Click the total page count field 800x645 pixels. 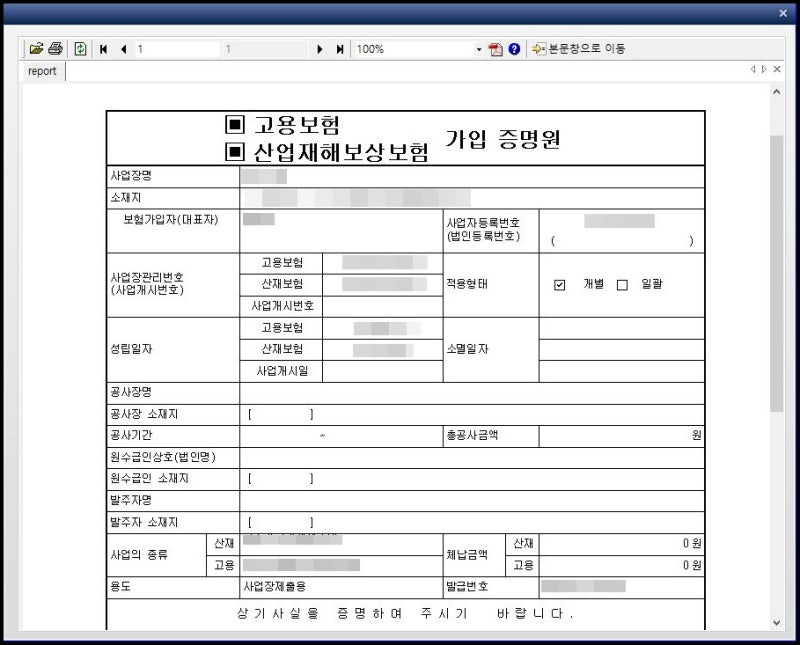click(265, 49)
